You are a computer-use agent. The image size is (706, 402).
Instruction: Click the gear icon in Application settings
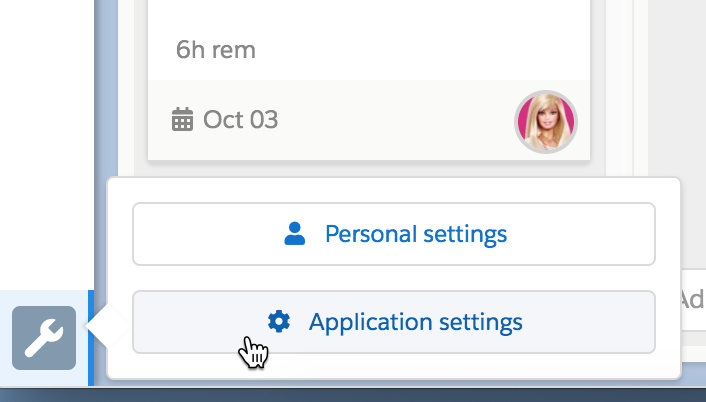point(279,322)
